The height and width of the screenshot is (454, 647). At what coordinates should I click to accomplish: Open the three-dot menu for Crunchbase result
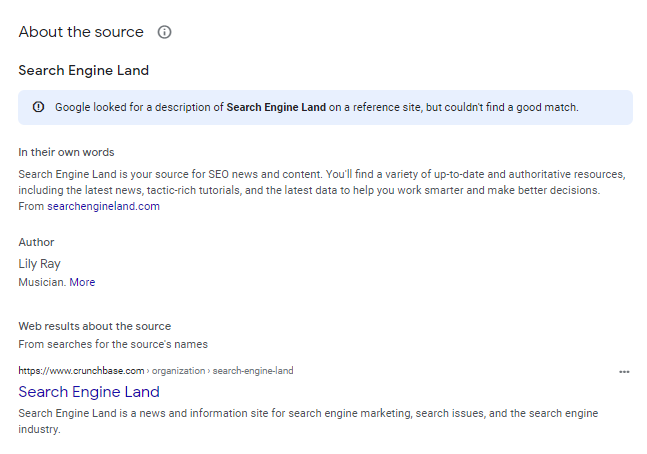coord(624,372)
